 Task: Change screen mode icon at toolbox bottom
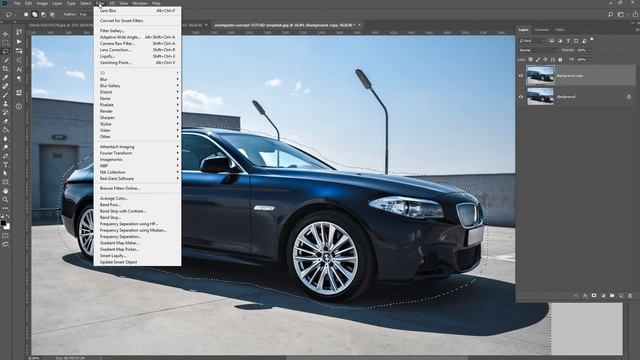tap(5, 244)
